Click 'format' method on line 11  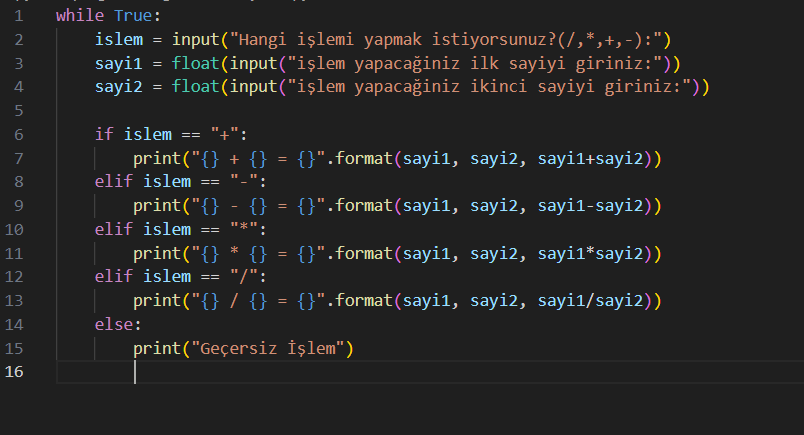pos(364,253)
